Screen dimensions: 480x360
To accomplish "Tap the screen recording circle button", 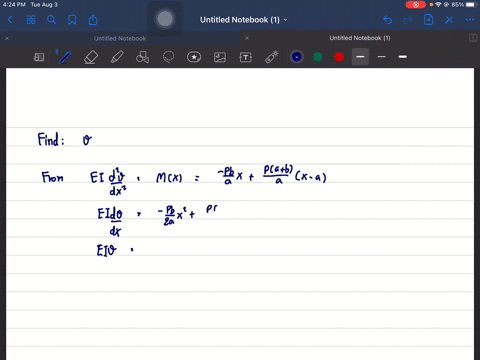I will tap(165, 19).
